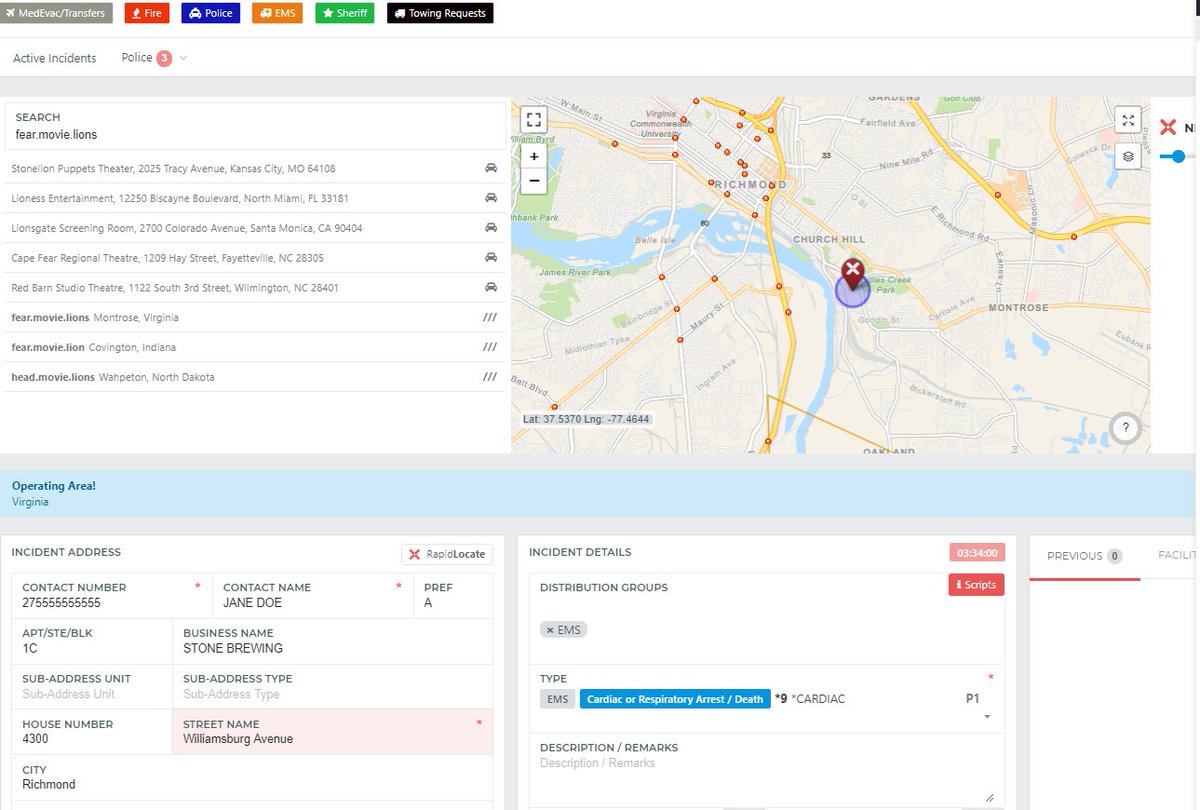Select the red Fire button

click(147, 13)
